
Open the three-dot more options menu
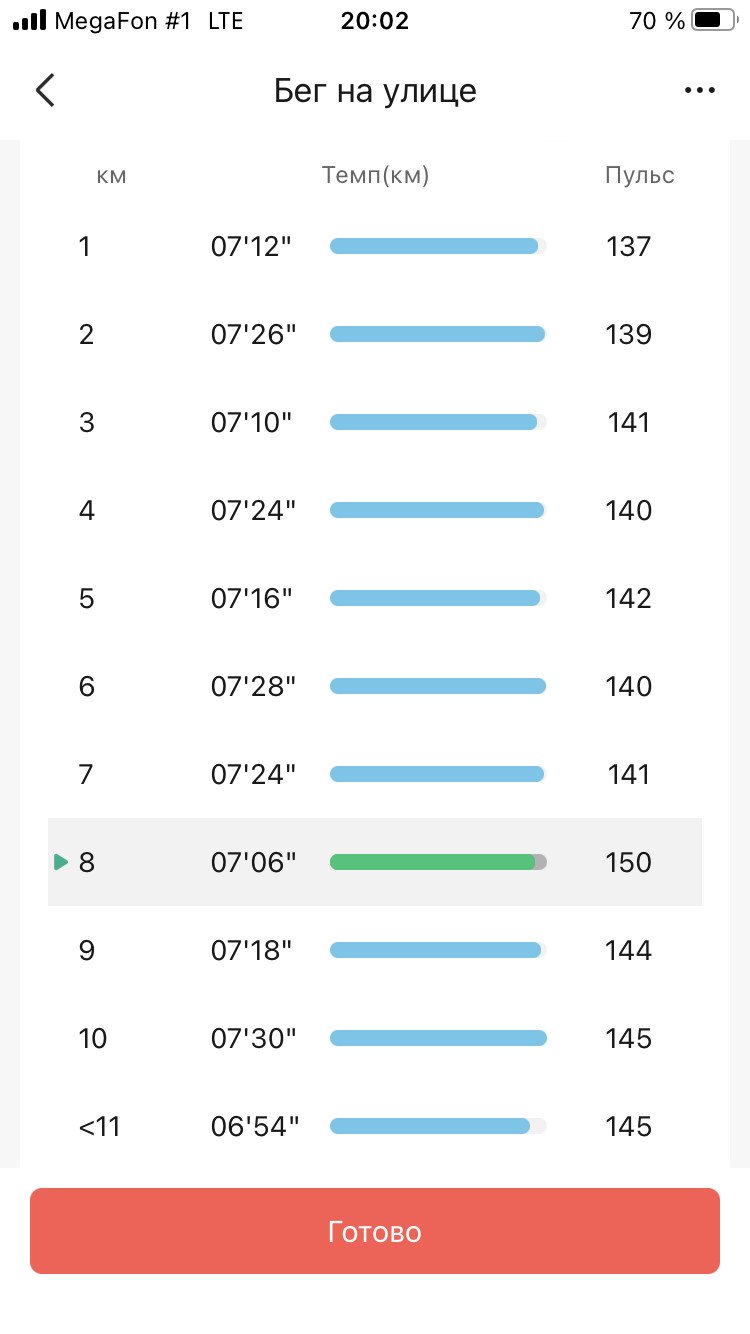coord(700,90)
